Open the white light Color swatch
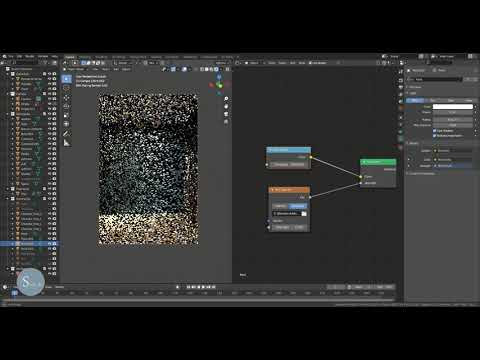 coord(453,107)
